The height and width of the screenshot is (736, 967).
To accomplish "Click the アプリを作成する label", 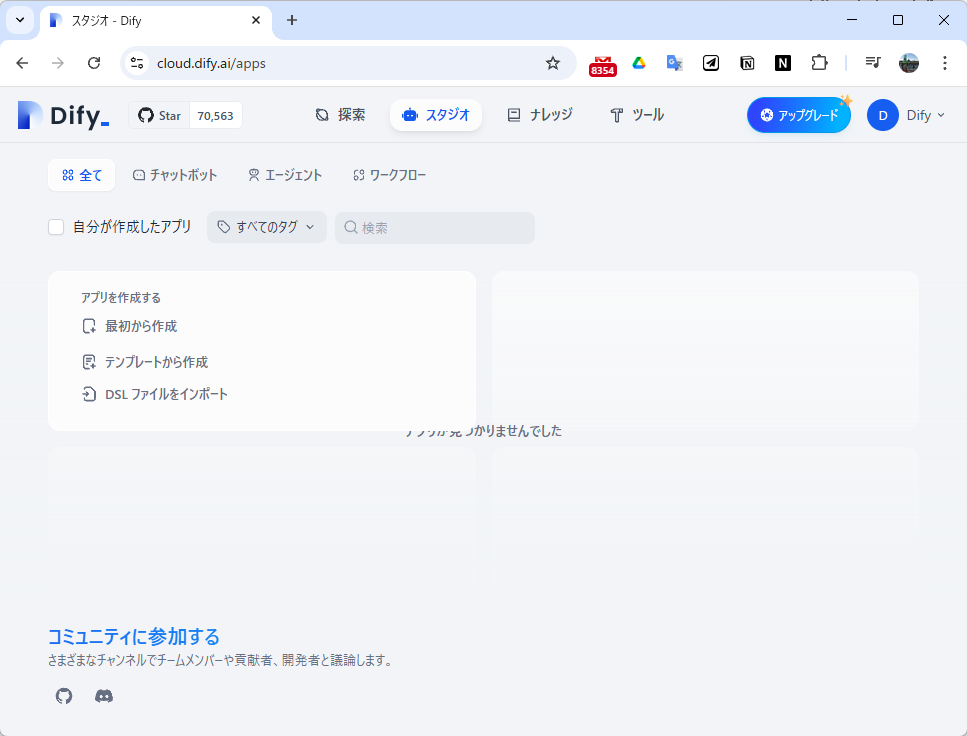I will pos(121,297).
